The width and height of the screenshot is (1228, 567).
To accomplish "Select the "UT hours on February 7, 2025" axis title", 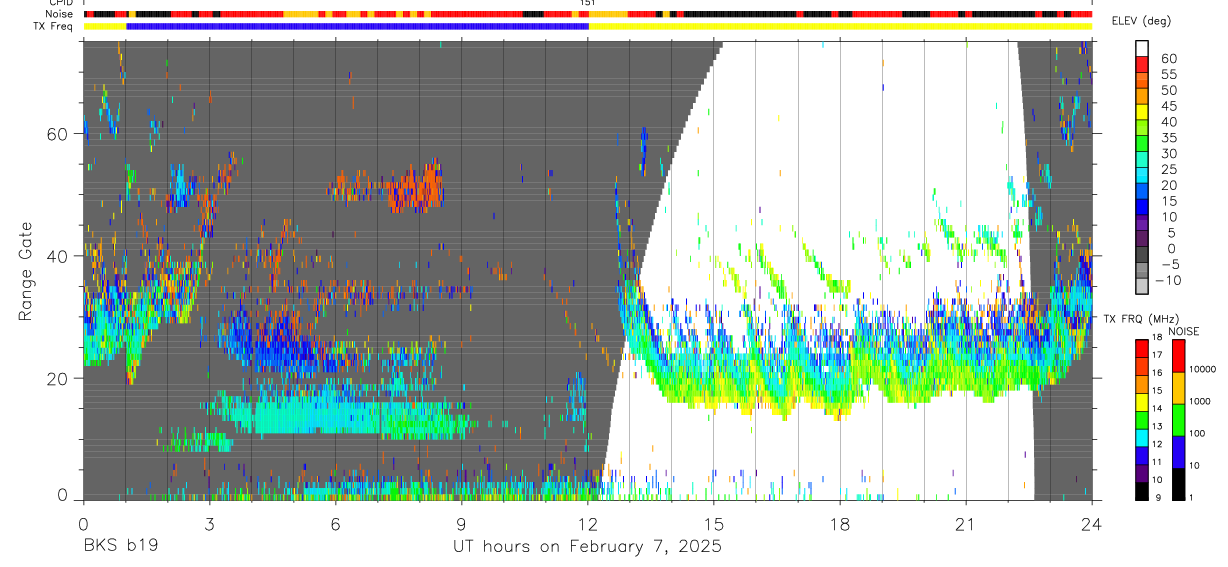I will [x=587, y=547].
